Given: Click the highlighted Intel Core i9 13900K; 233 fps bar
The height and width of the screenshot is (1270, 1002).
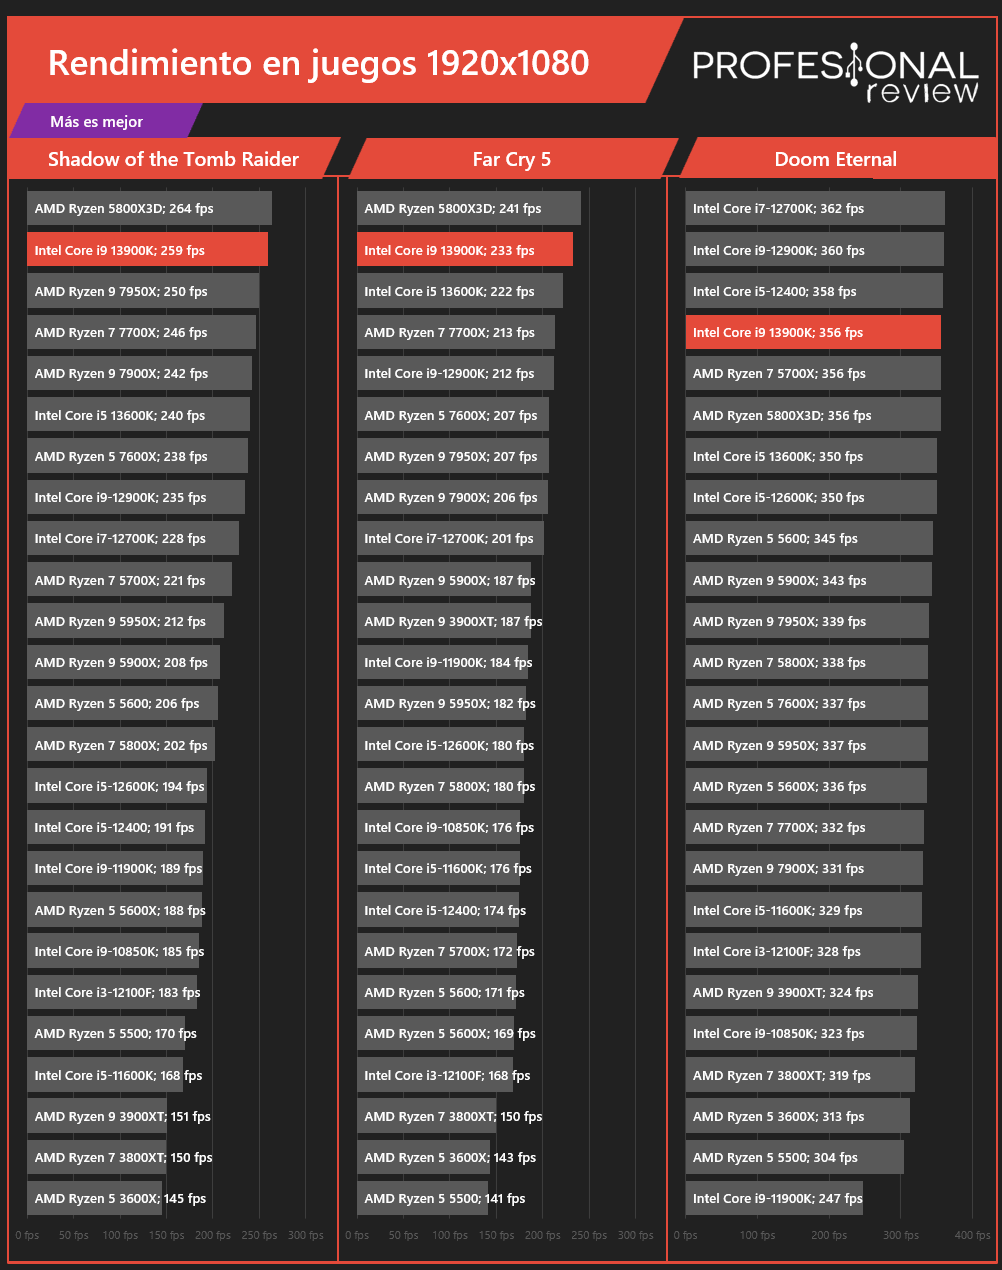Looking at the screenshot, I should [x=465, y=250].
